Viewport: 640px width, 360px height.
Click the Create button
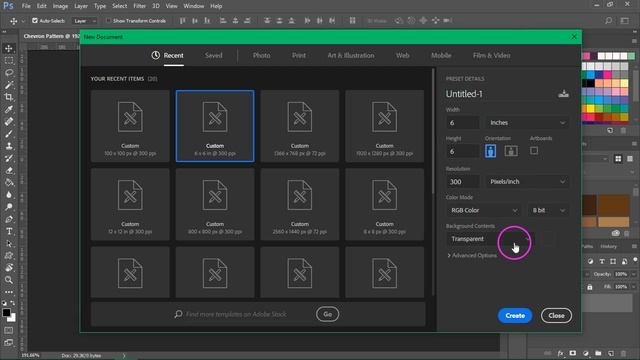(515, 316)
